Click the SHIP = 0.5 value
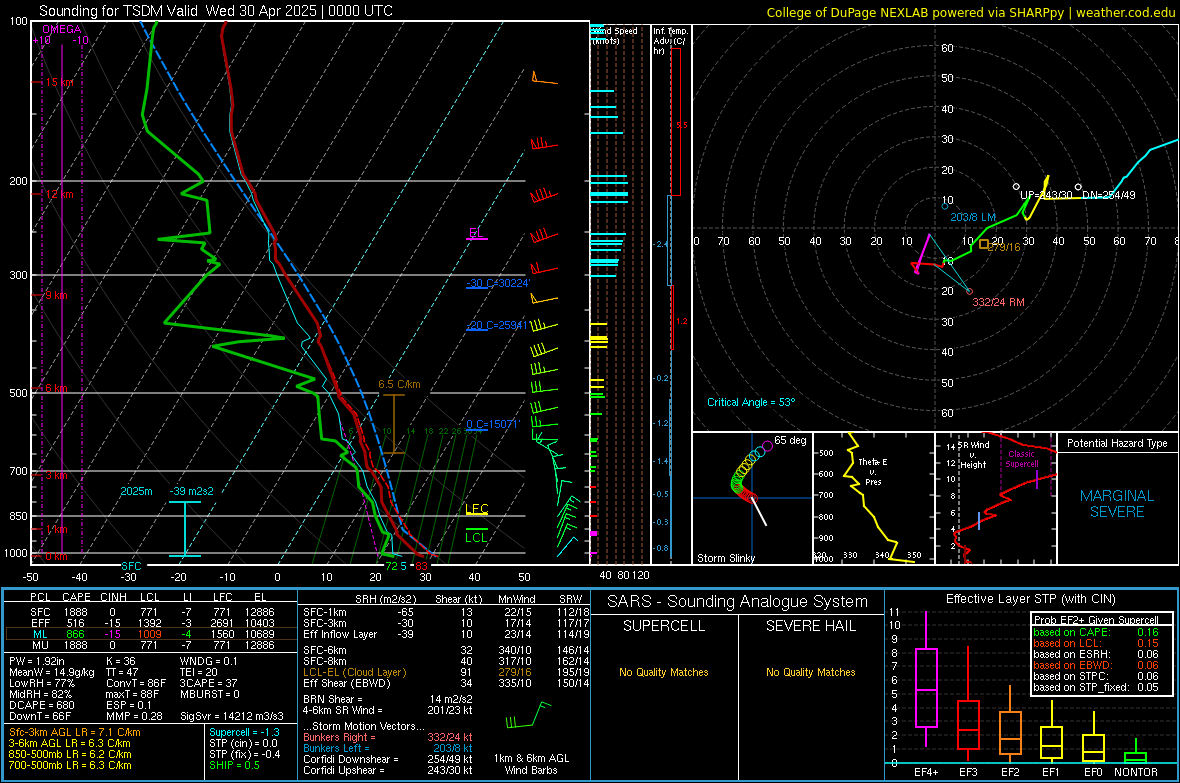The height and width of the screenshot is (783, 1180). pyautogui.click(x=234, y=765)
